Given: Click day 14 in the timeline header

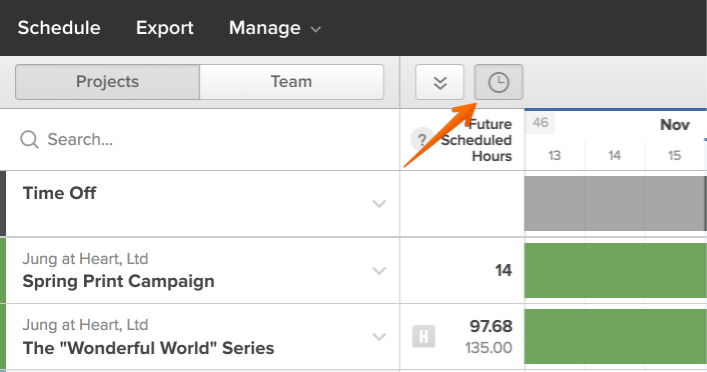Looking at the screenshot, I should pos(614,156).
